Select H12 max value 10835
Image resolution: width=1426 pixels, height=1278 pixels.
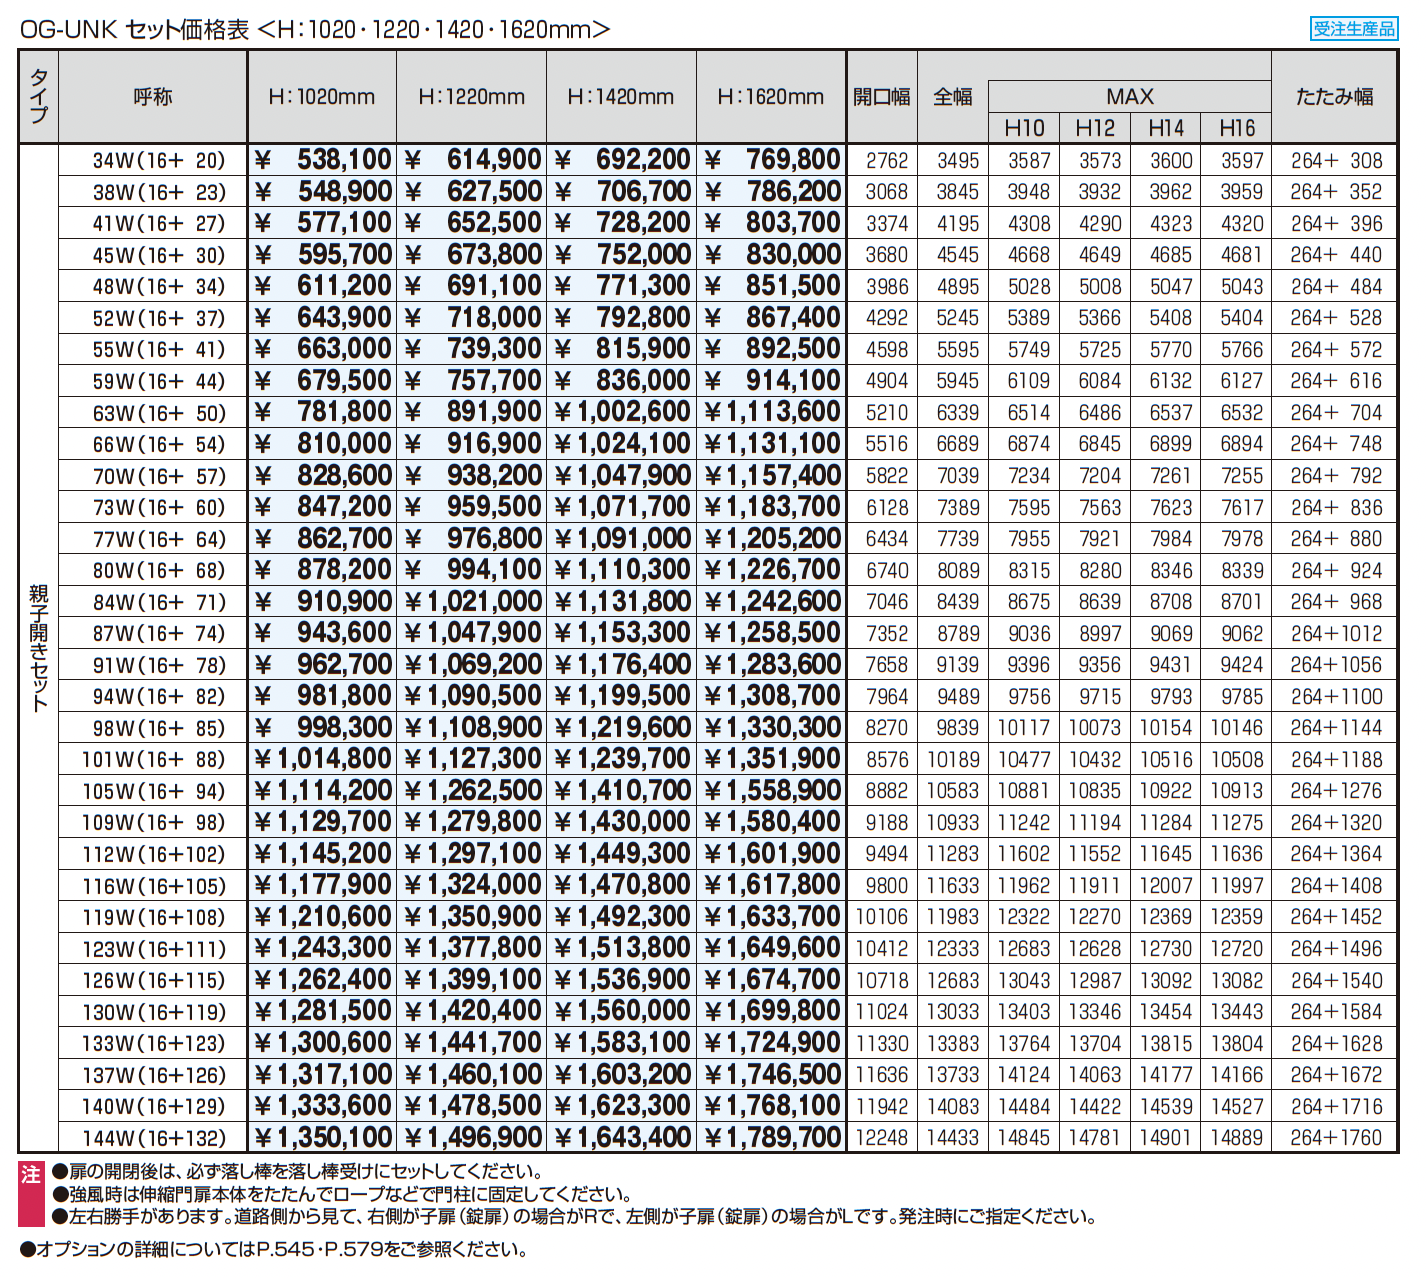click(1095, 791)
